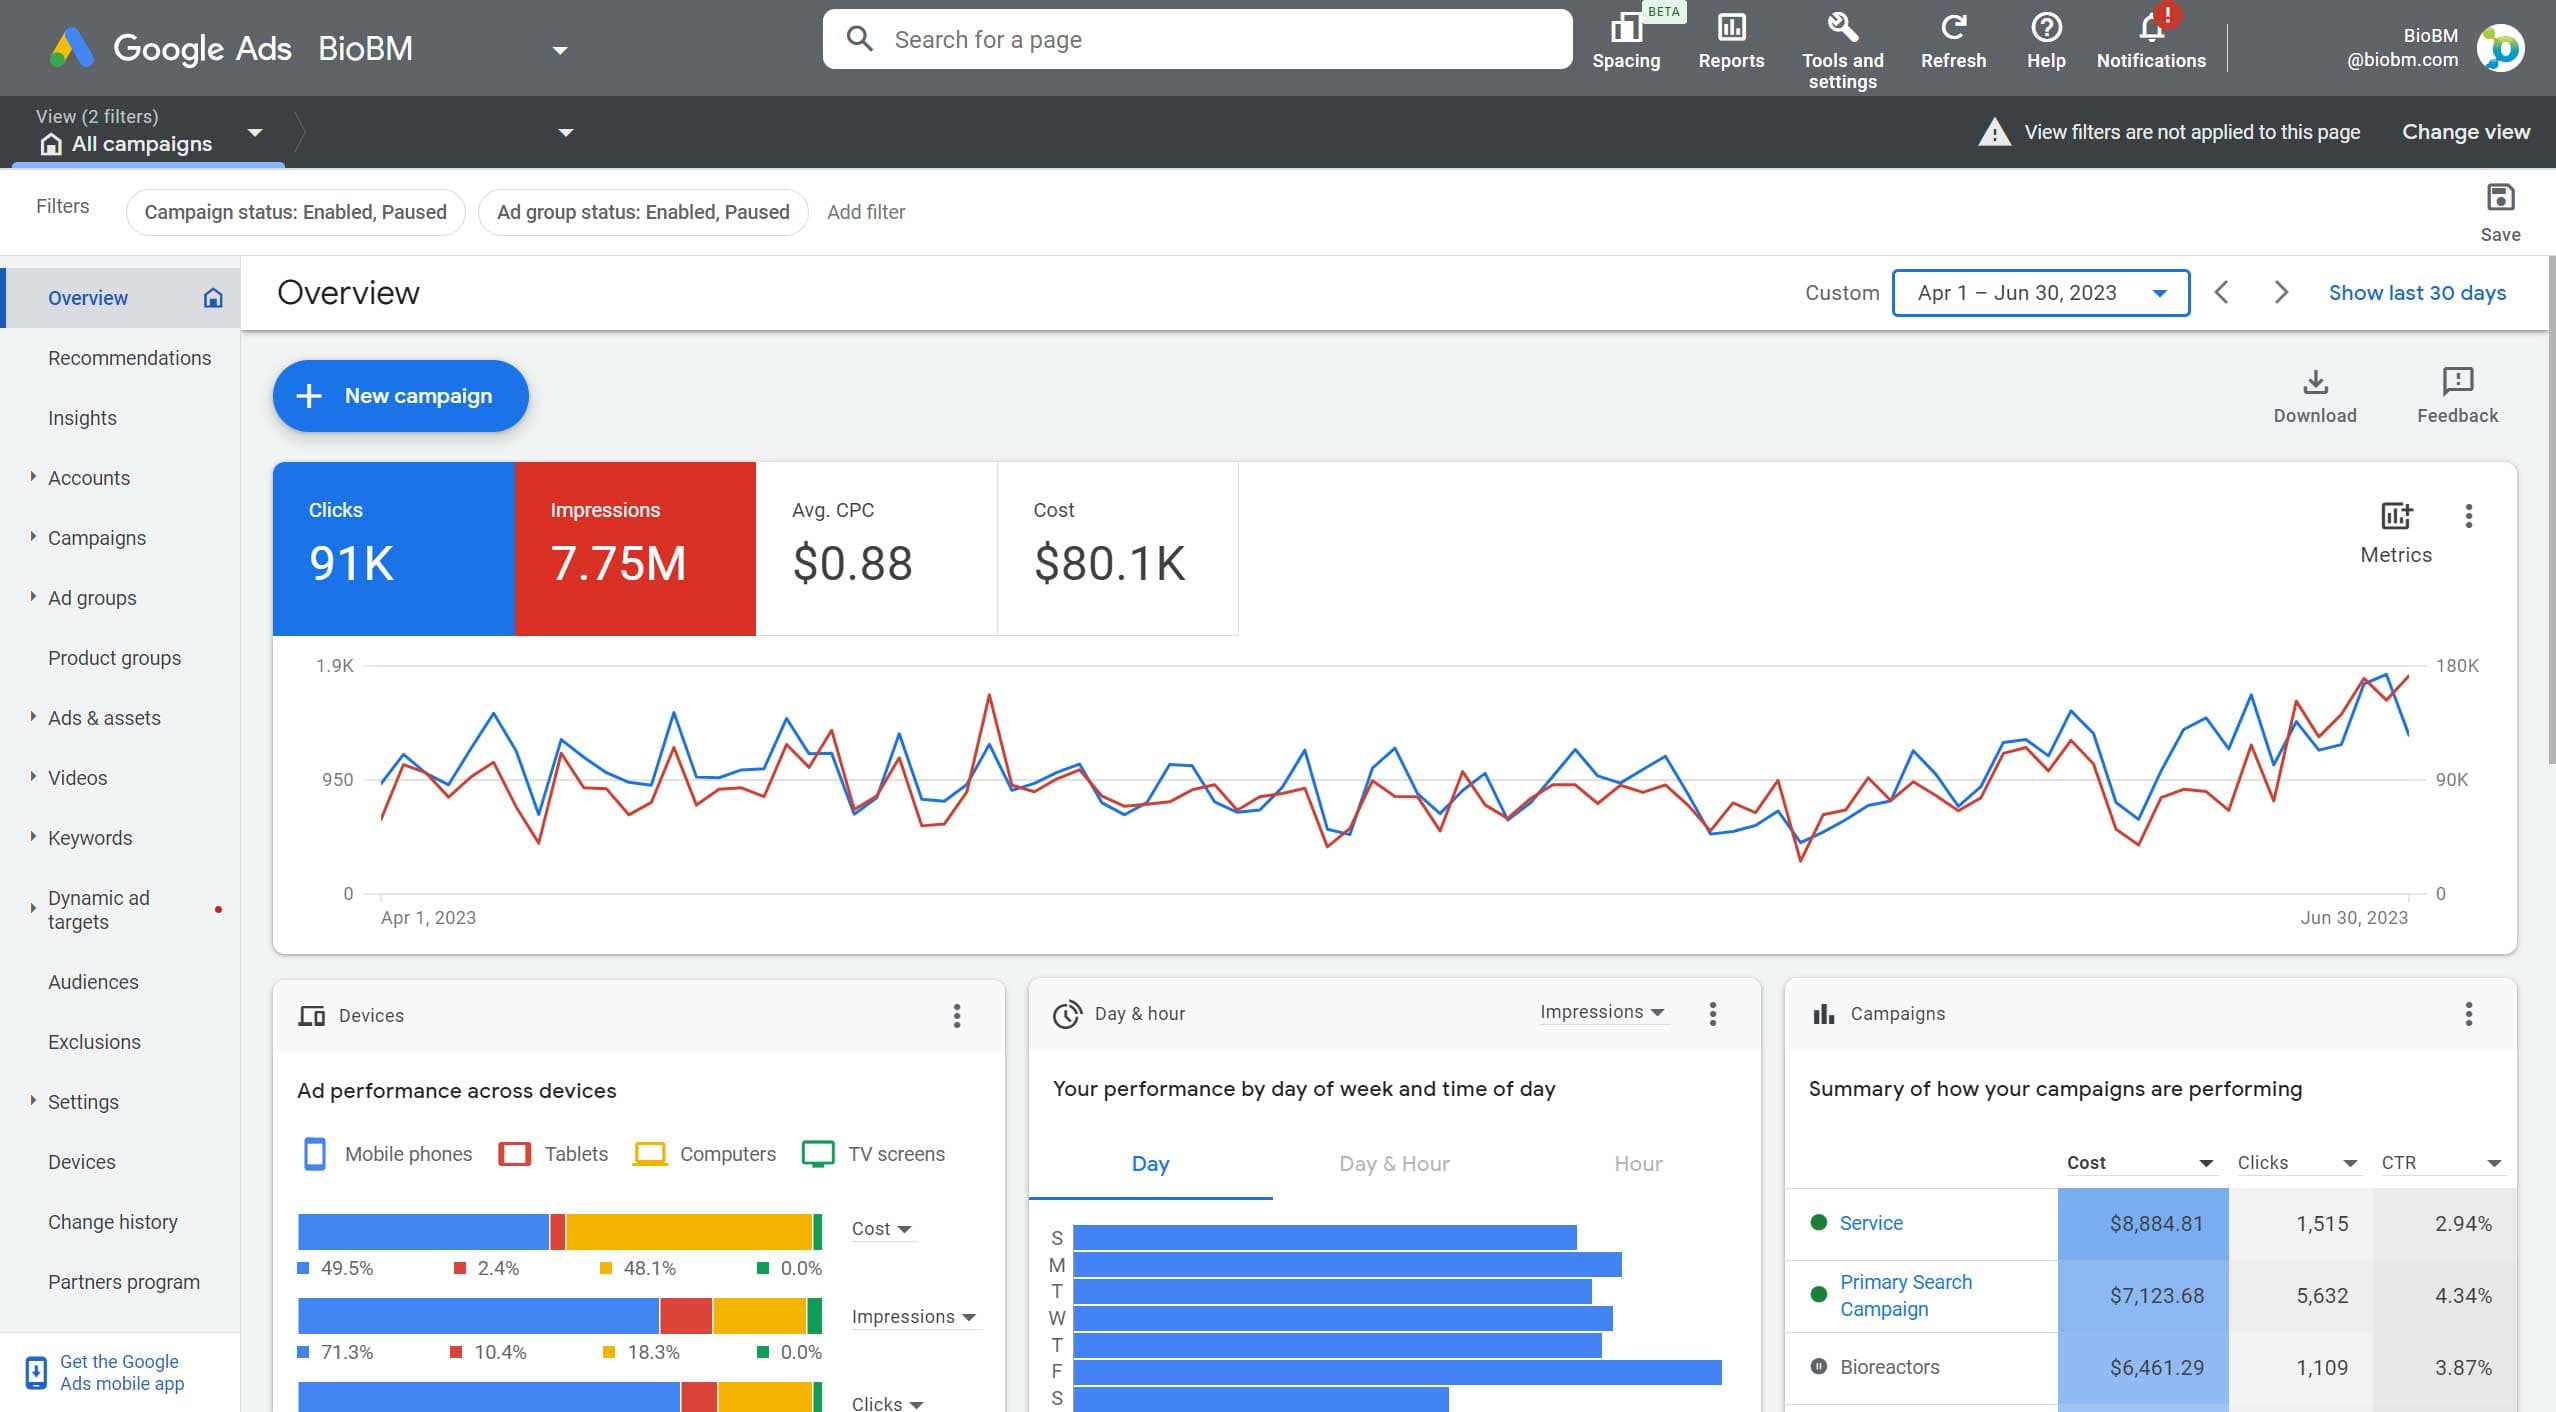Image resolution: width=2556 pixels, height=1412 pixels.
Task: Go to previous date range arrow
Action: click(2221, 292)
